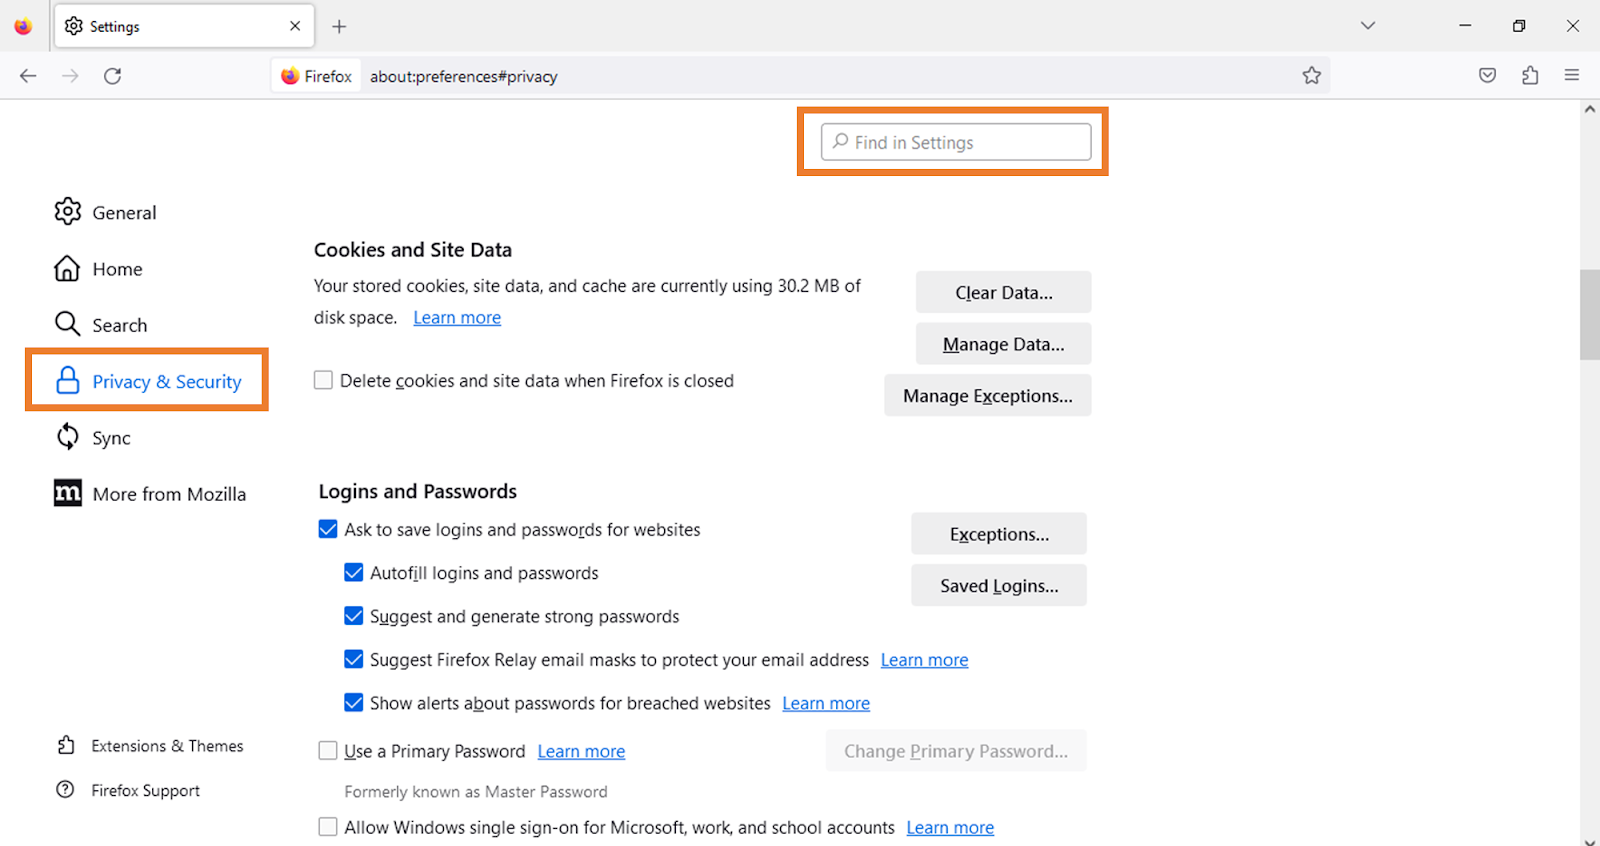Go back to the previous page
This screenshot has width=1600, height=846.
28,76
